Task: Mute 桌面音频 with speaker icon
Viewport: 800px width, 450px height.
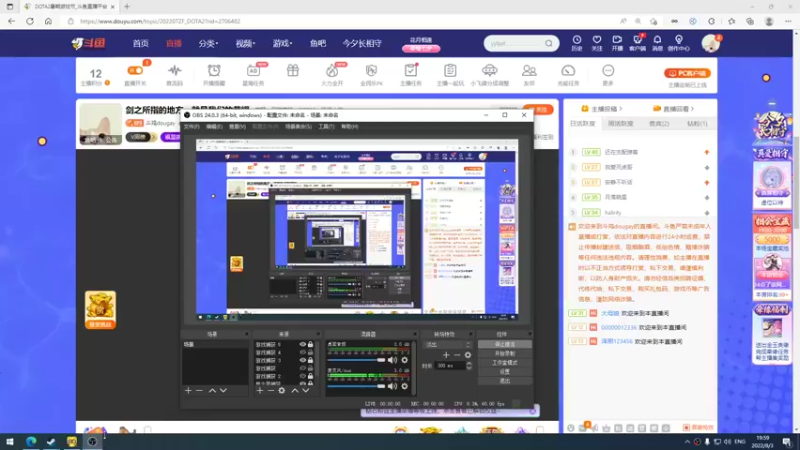Action: pyautogui.click(x=392, y=360)
